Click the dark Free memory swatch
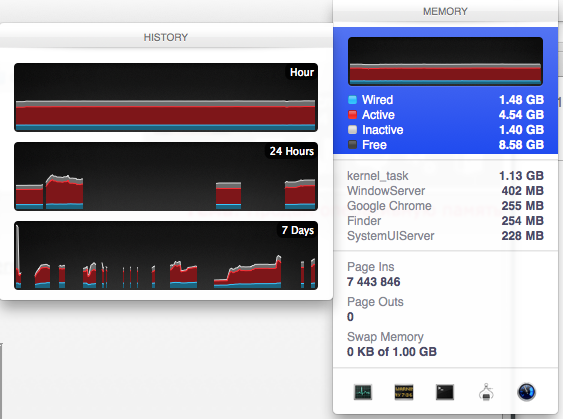This screenshot has height=419, width=563. pyautogui.click(x=353, y=145)
